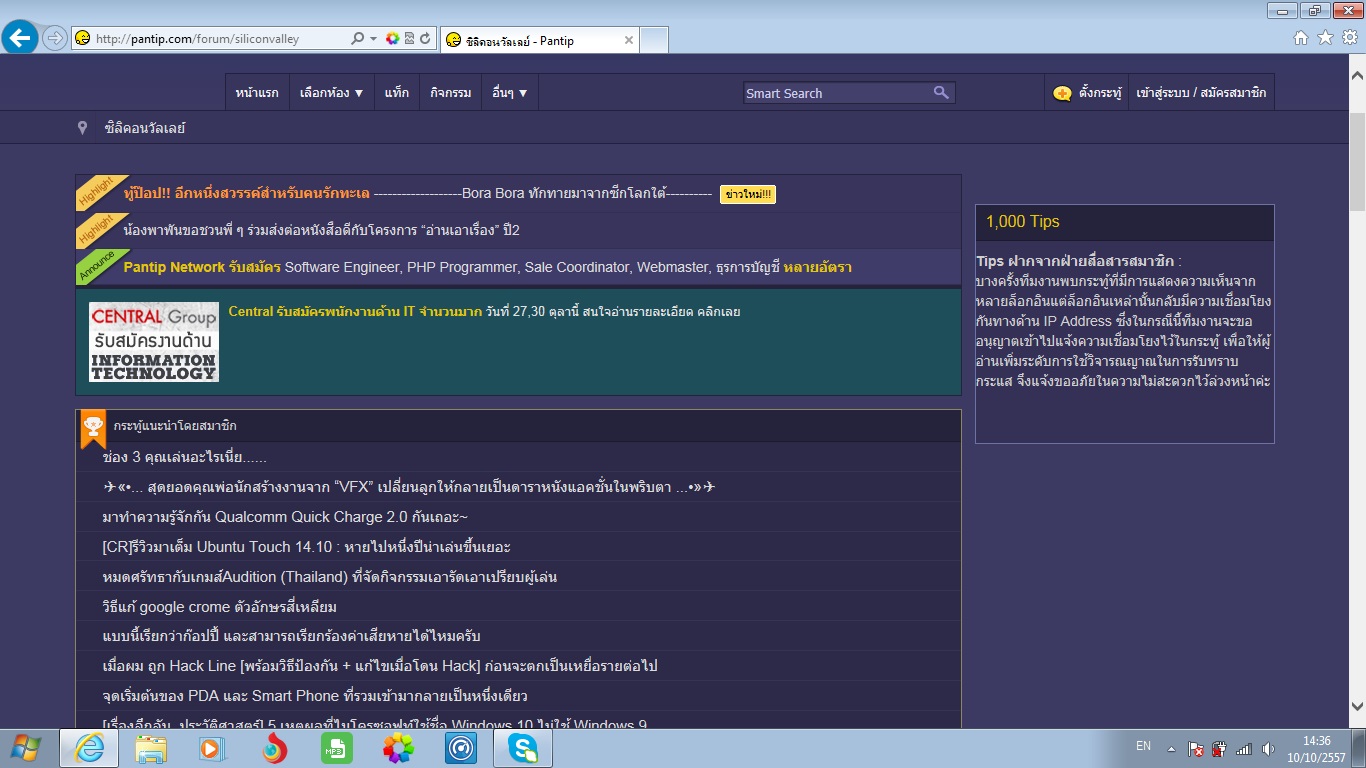Click the ตั้งกระทู้ new topic button
Screen dimensions: 1366x768
click(1087, 93)
